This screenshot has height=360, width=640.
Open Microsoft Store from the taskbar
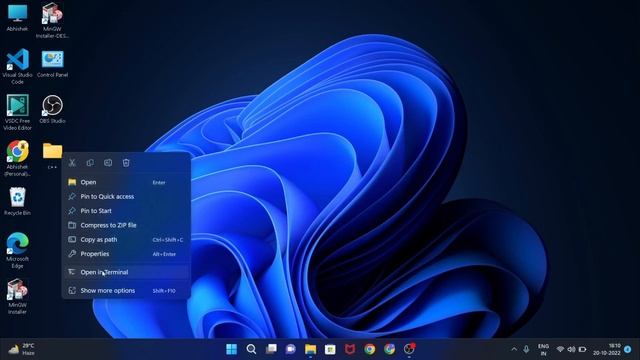point(330,349)
